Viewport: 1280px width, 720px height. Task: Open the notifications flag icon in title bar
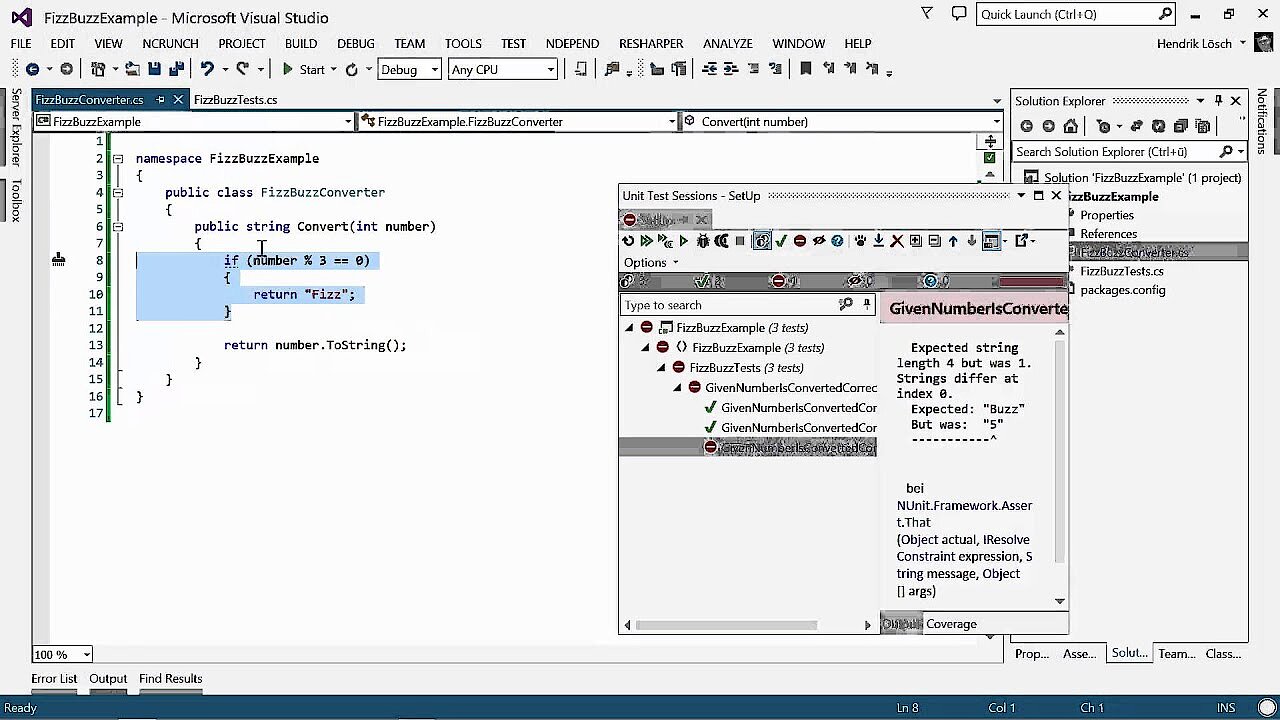point(927,14)
